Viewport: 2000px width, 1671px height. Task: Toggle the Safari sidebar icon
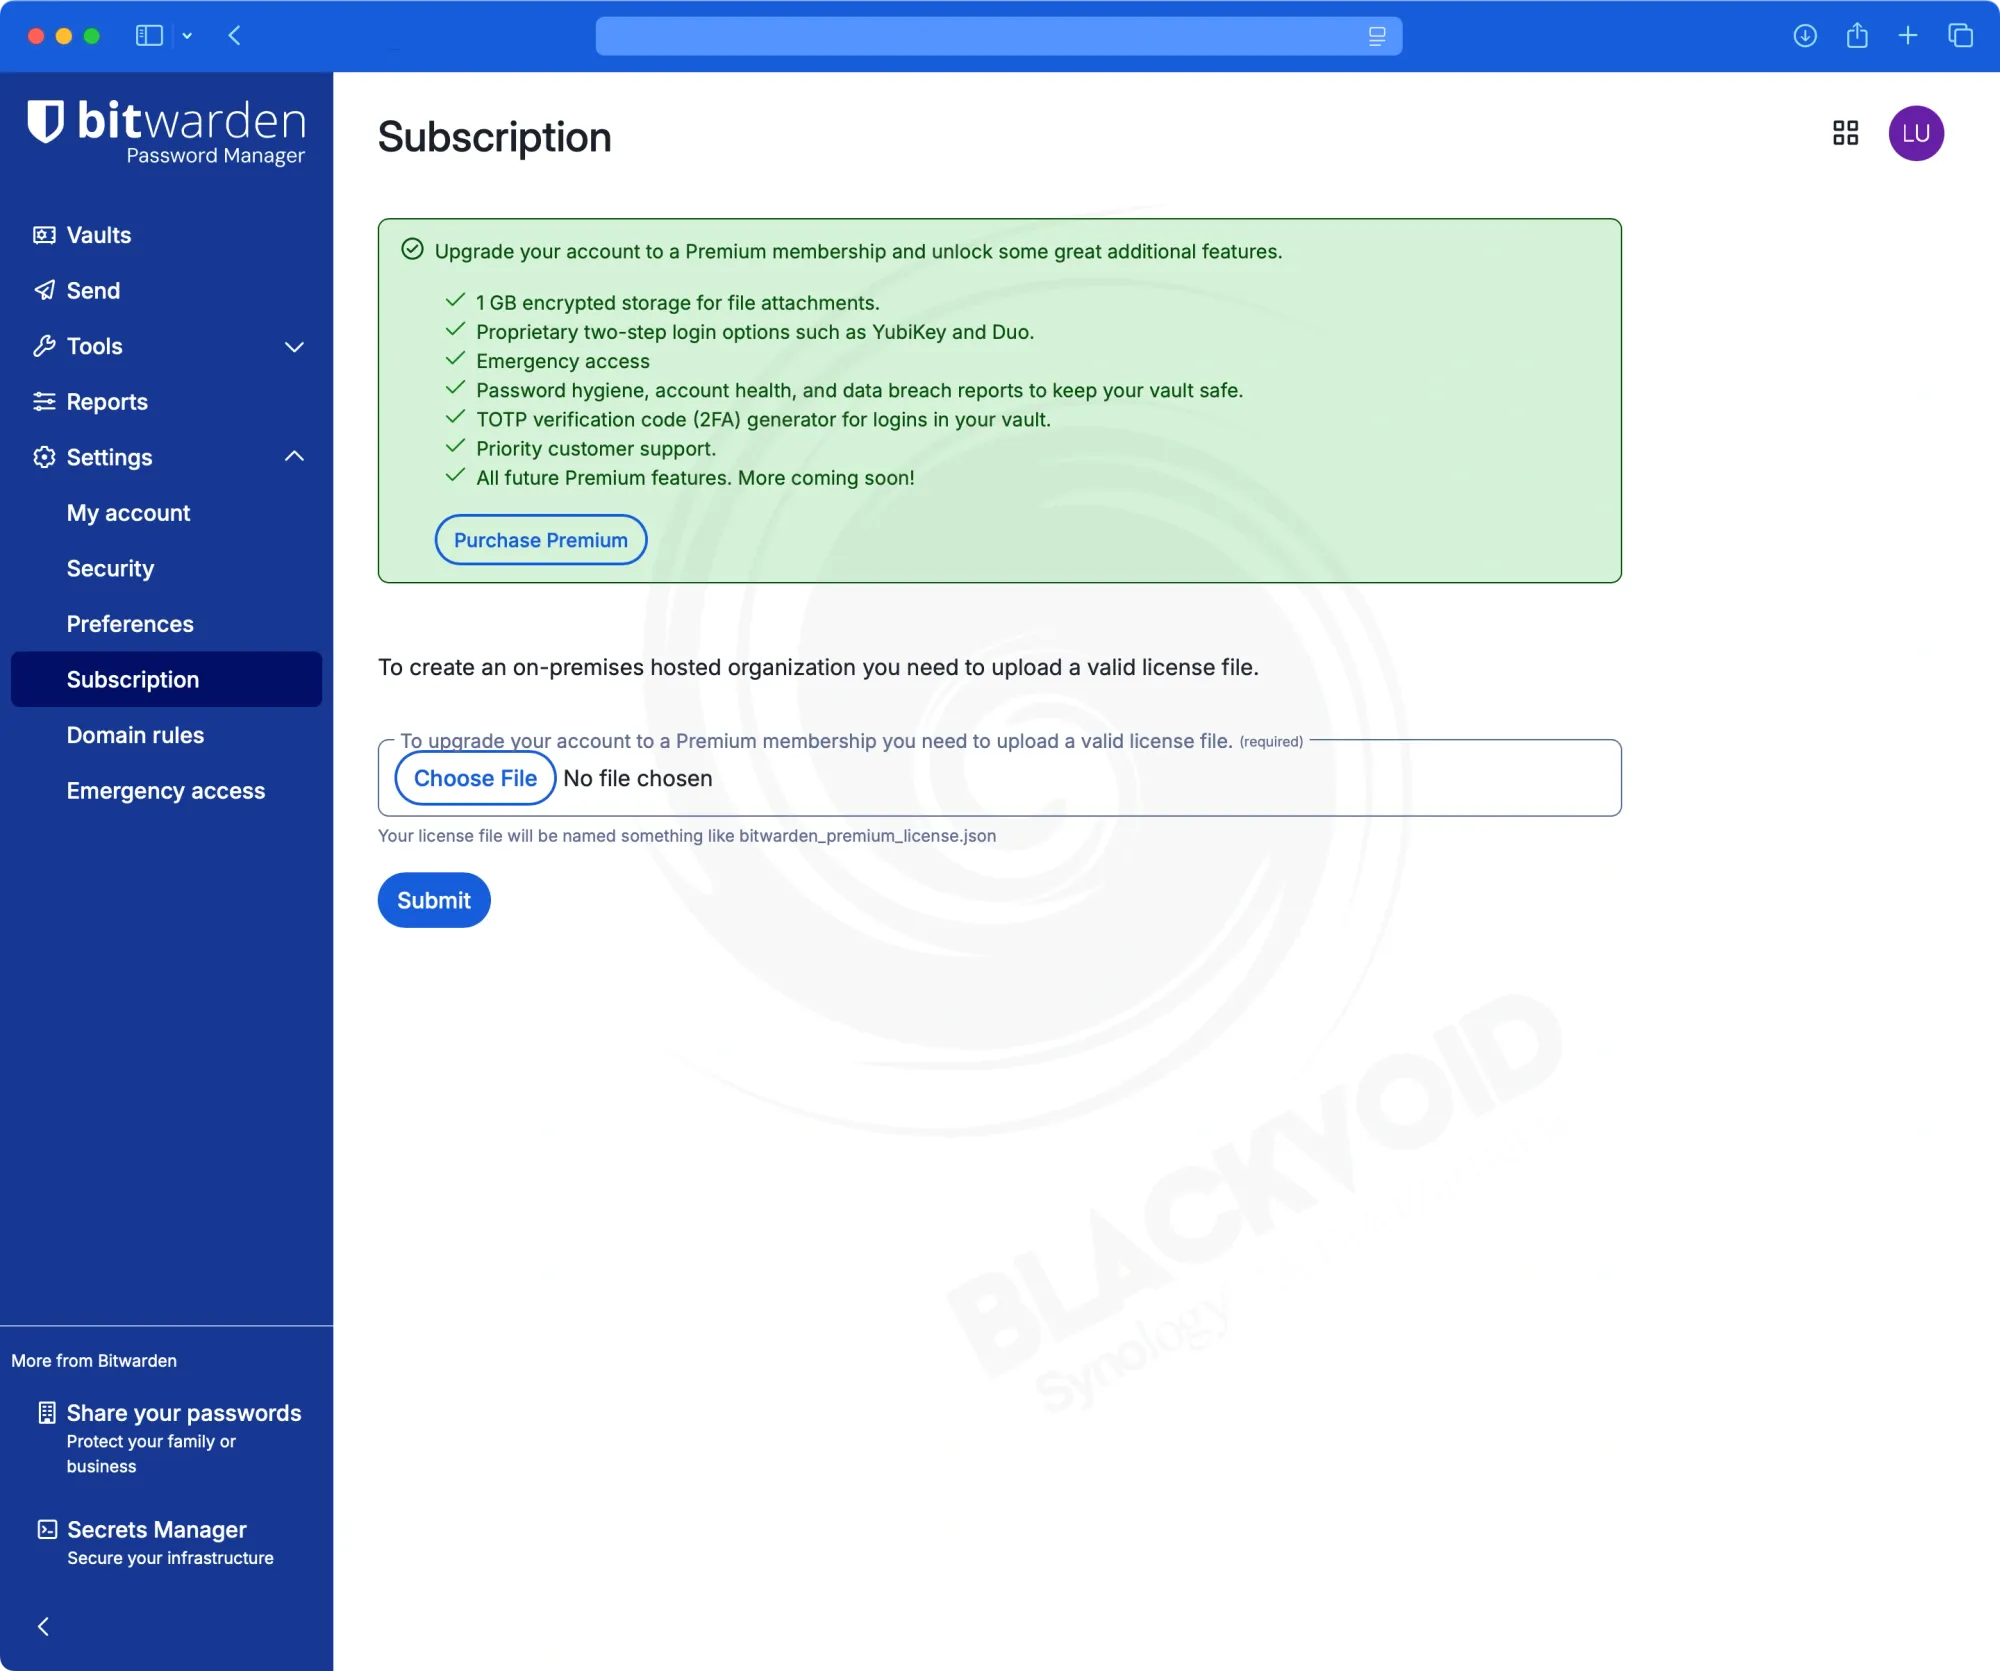pyautogui.click(x=149, y=36)
